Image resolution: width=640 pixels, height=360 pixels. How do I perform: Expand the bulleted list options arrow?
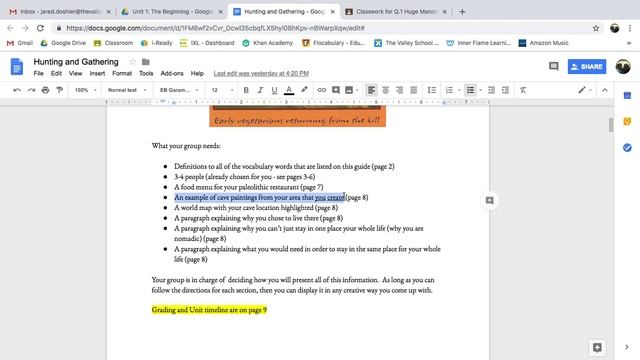pyautogui.click(x=480, y=90)
